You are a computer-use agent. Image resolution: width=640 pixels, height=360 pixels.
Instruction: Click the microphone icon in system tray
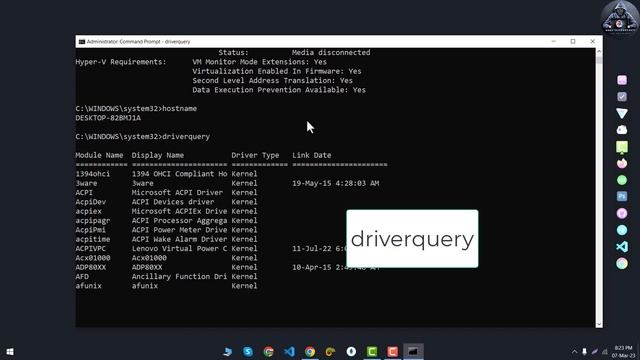584,351
